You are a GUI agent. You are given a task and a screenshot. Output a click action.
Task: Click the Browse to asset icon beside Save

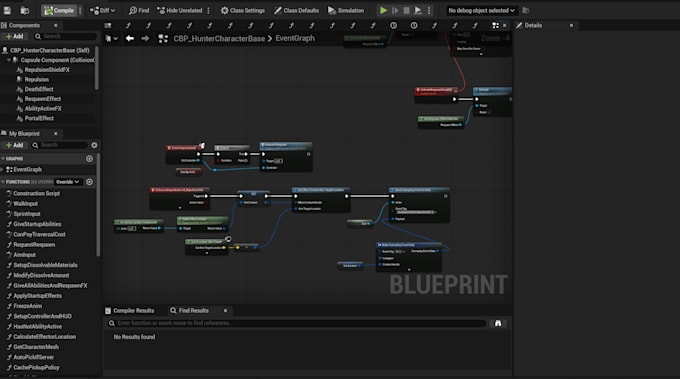[x=25, y=10]
